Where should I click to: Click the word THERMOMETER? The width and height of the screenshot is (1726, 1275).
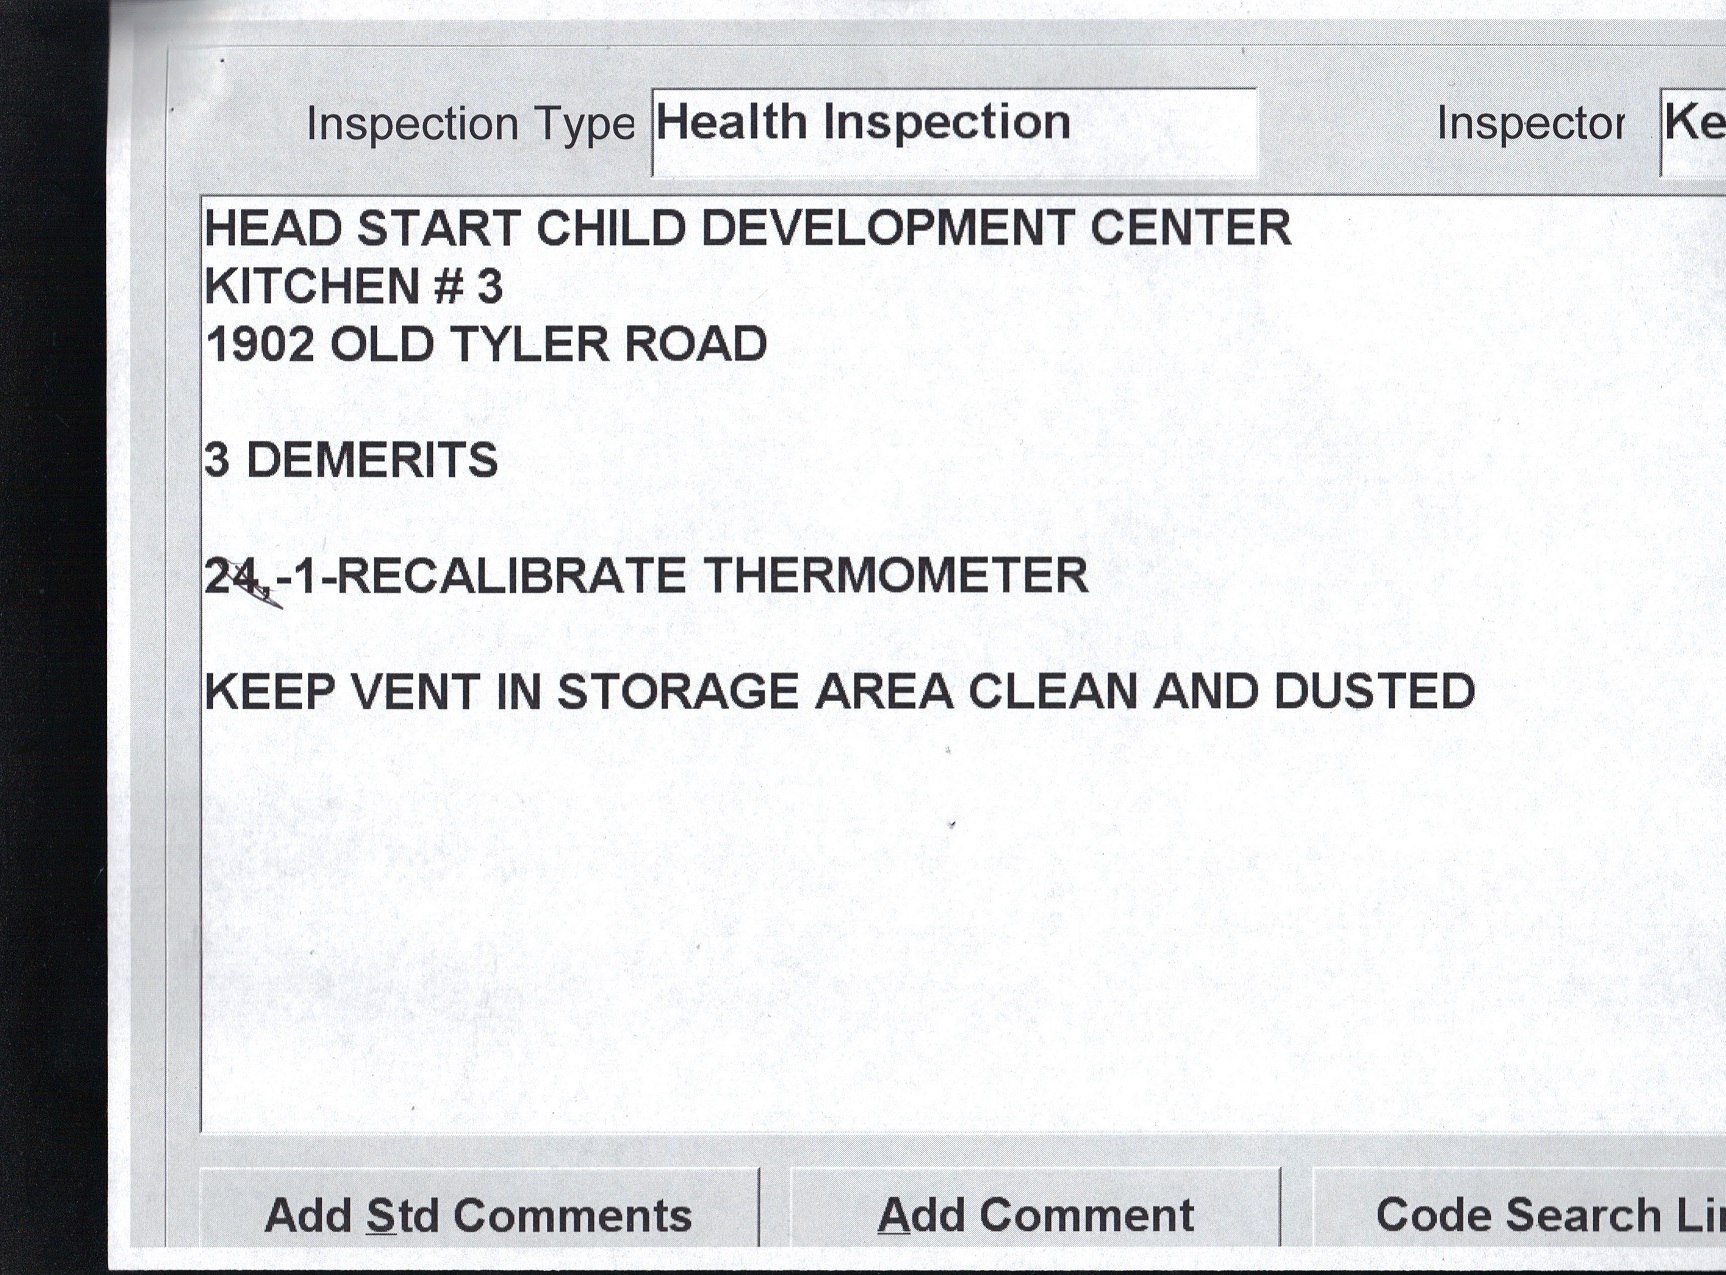tap(895, 577)
